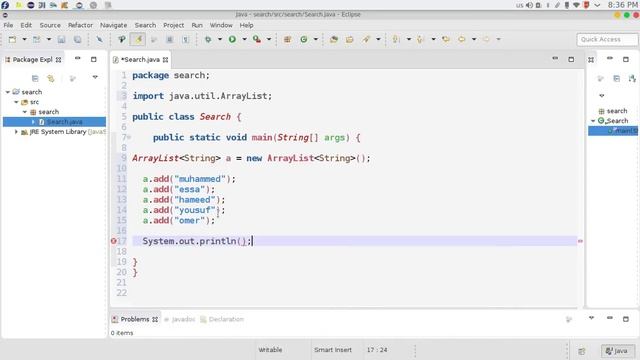Toggle Block Selection mode button
This screenshot has height=360, width=640.
coord(169,39)
